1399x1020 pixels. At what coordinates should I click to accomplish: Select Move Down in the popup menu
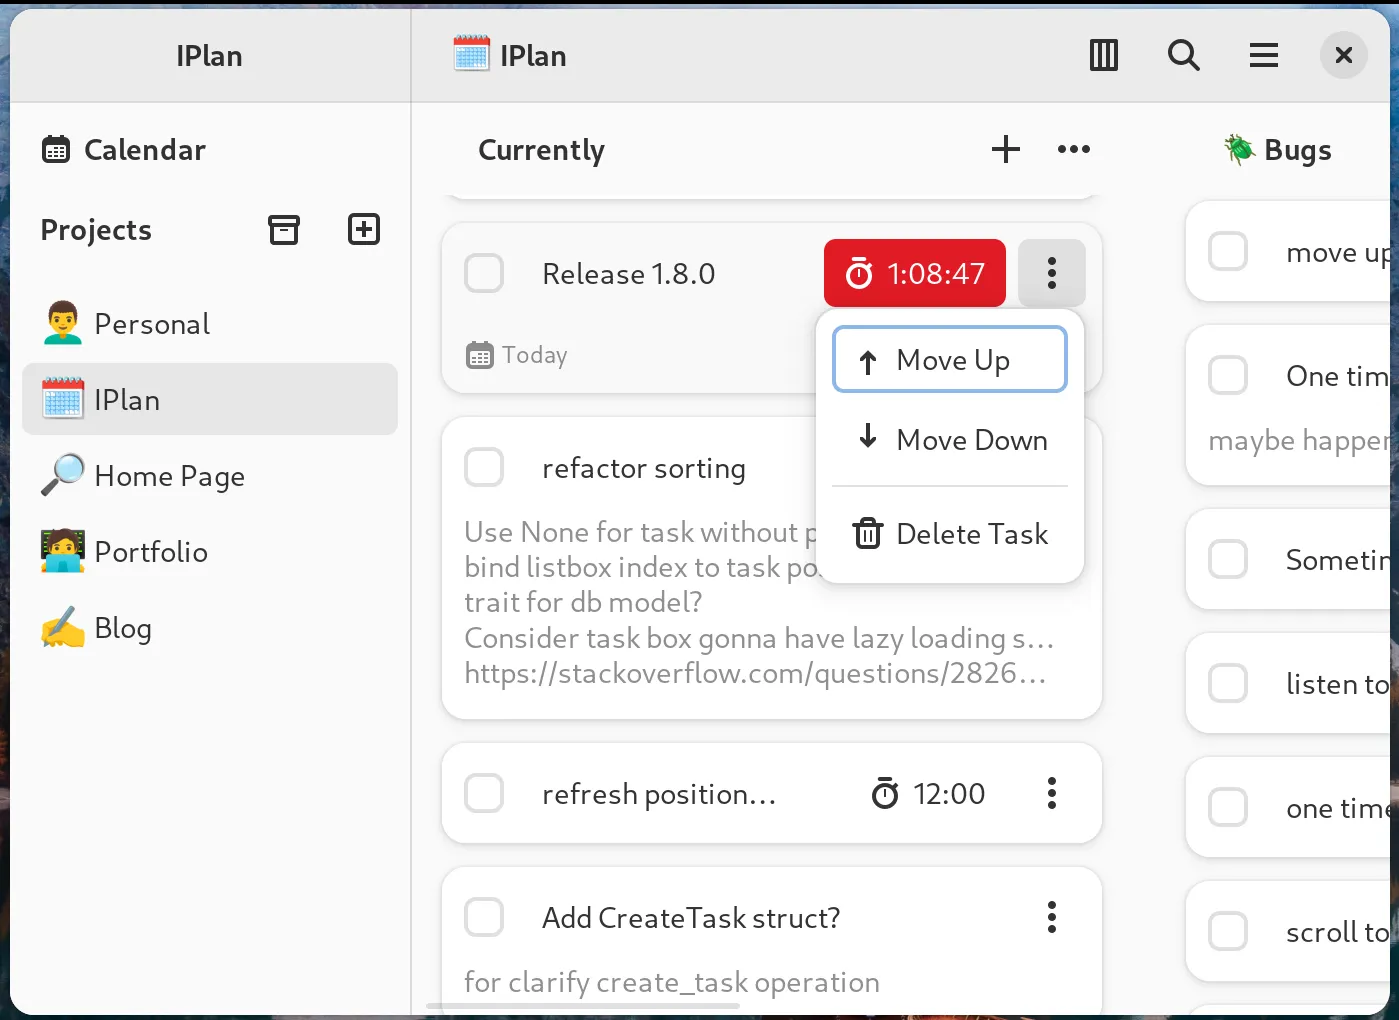949,440
